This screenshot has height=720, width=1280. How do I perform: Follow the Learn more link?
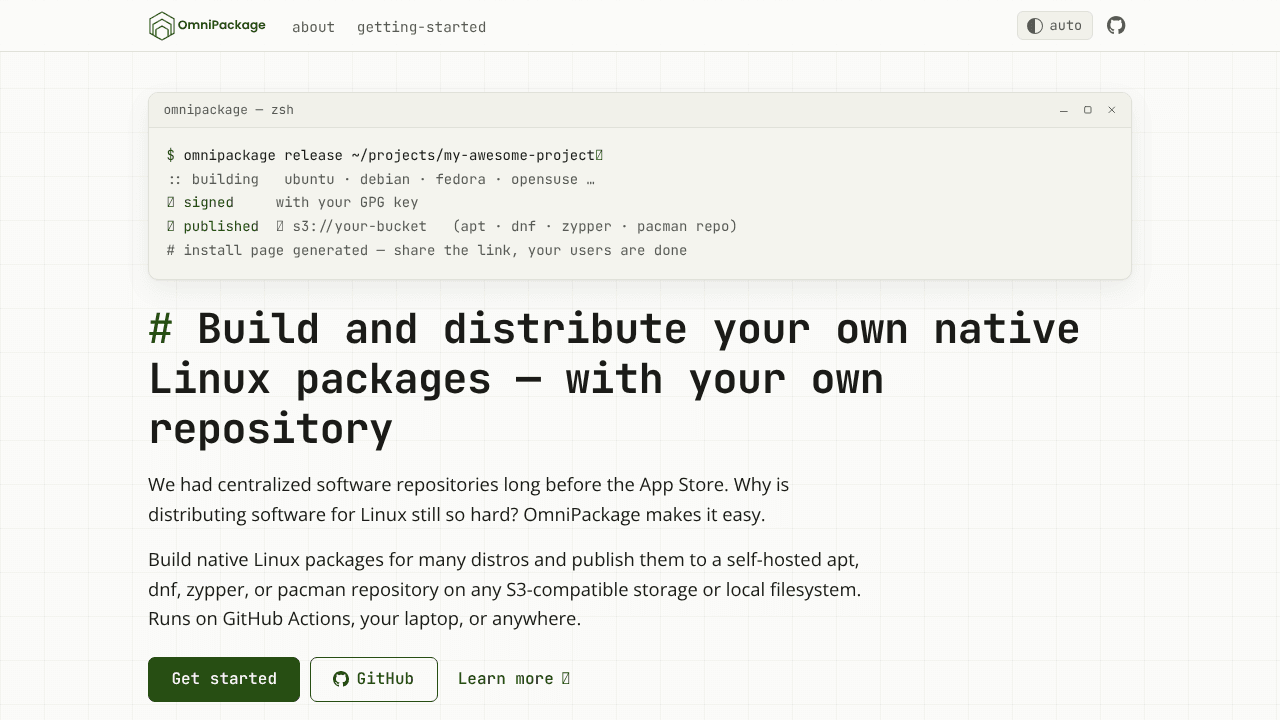514,679
